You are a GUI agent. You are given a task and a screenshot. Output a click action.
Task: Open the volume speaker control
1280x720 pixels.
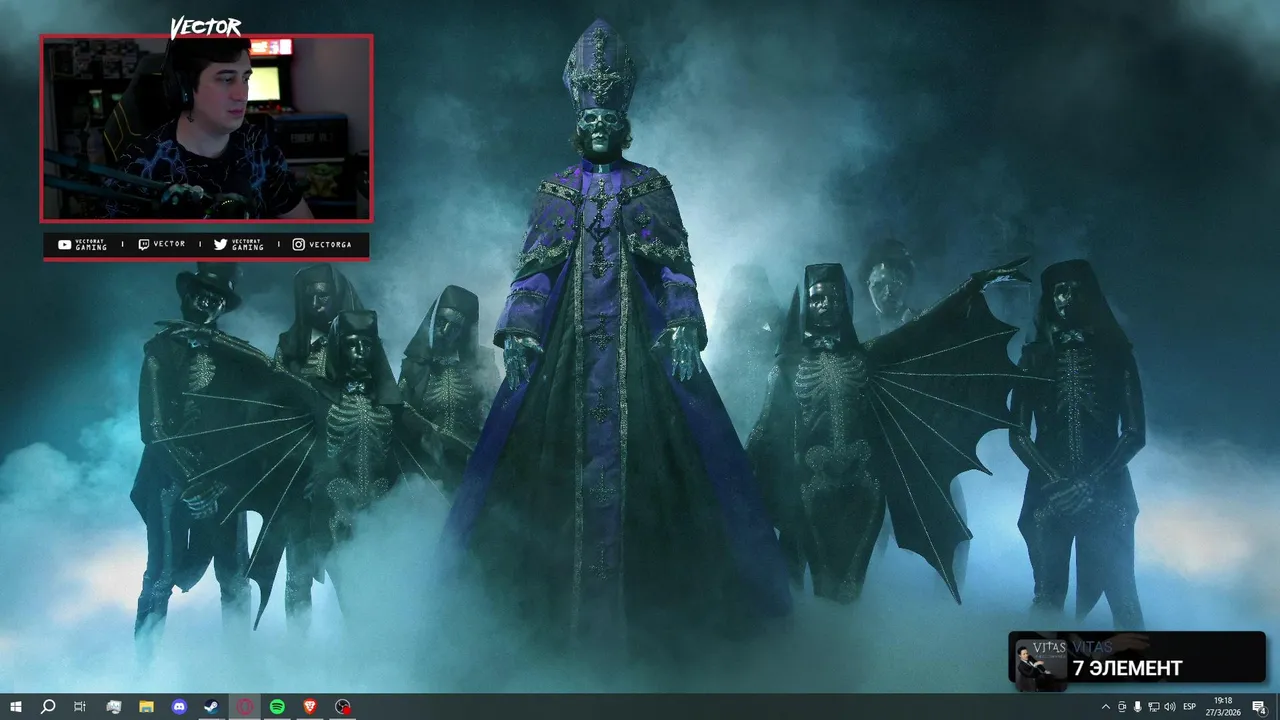(x=1169, y=707)
